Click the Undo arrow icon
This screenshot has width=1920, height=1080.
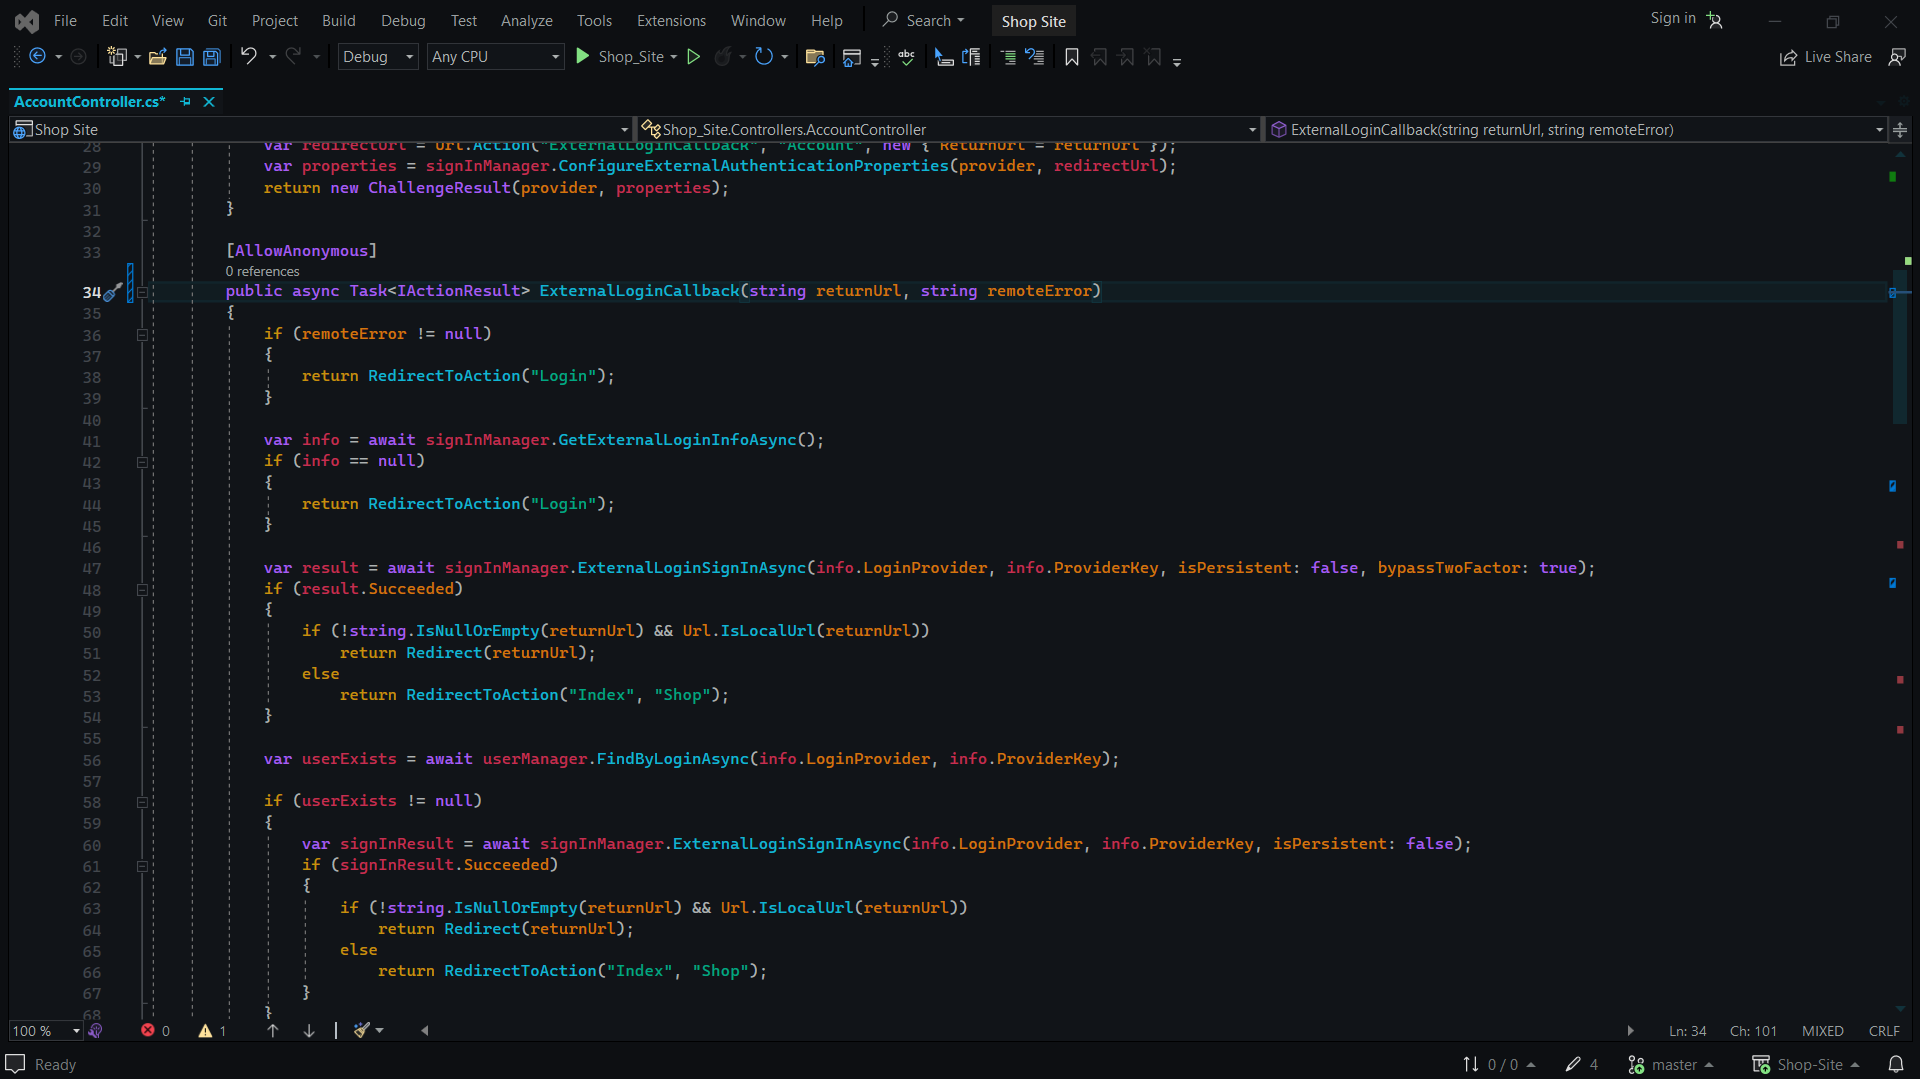coord(248,57)
